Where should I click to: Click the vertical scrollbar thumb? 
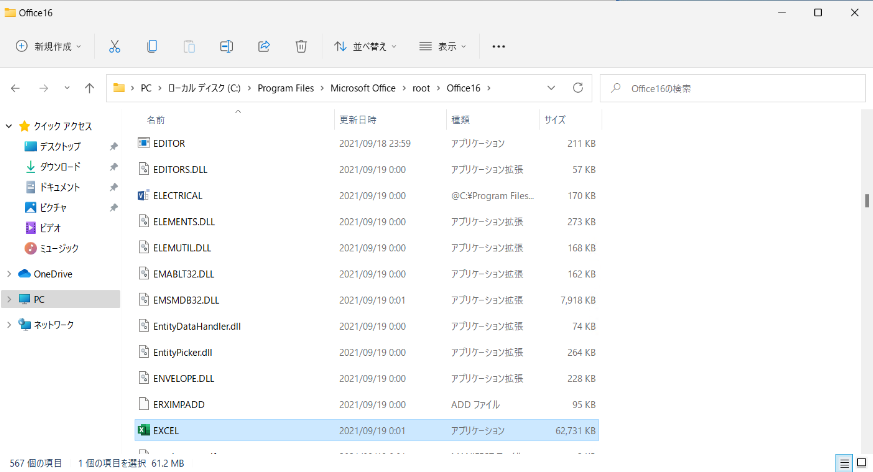867,201
